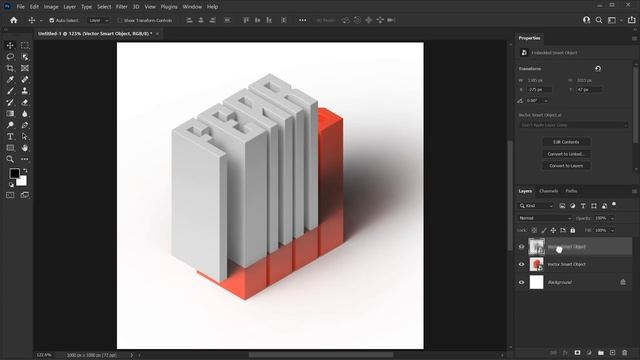
Task: Select the Horizontal Type tool
Action: [x=10, y=137]
